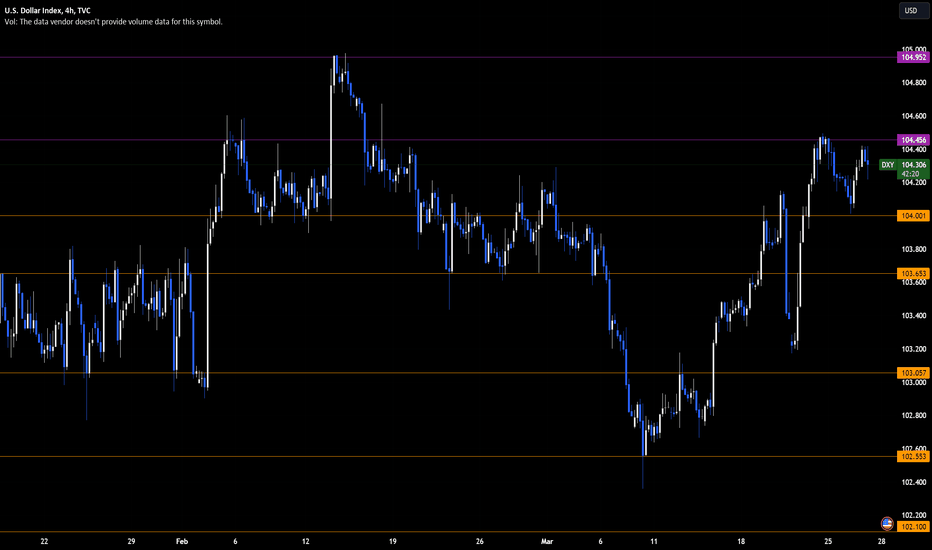932x550 pixels.
Task: Click the 102.800 price axis tick
Action: click(914, 416)
